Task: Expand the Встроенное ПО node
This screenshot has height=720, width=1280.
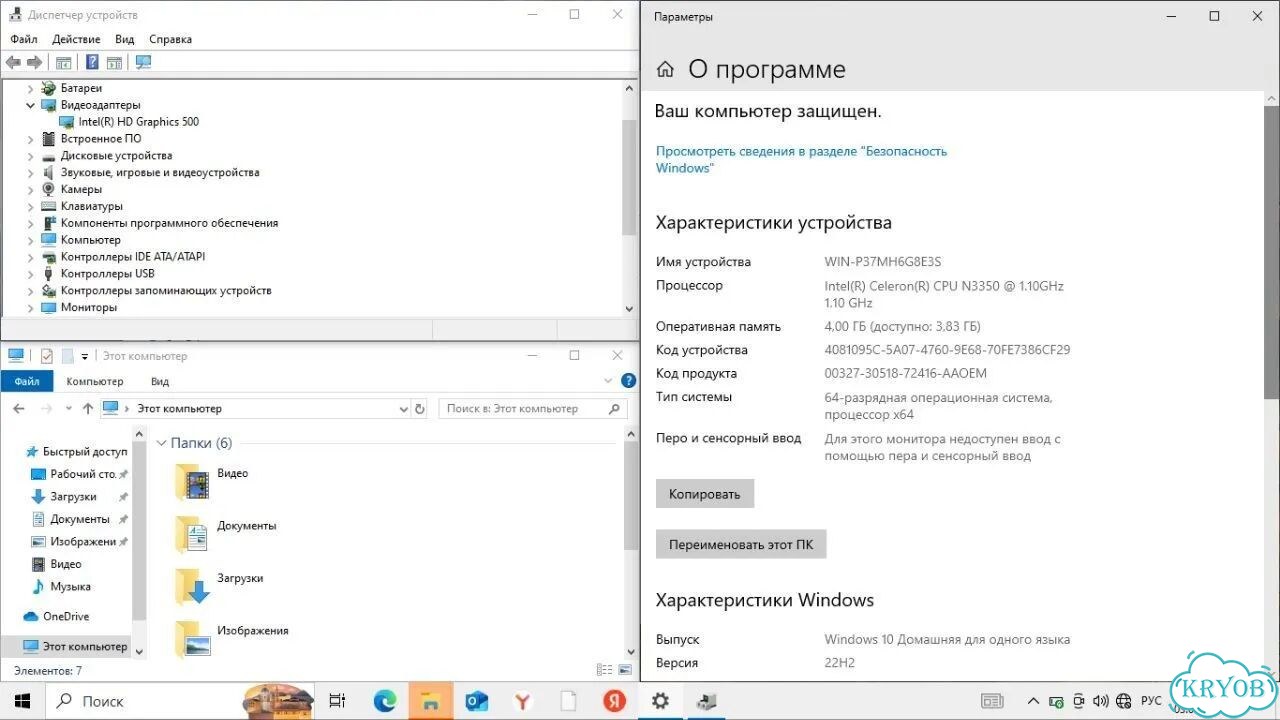Action: pos(30,139)
